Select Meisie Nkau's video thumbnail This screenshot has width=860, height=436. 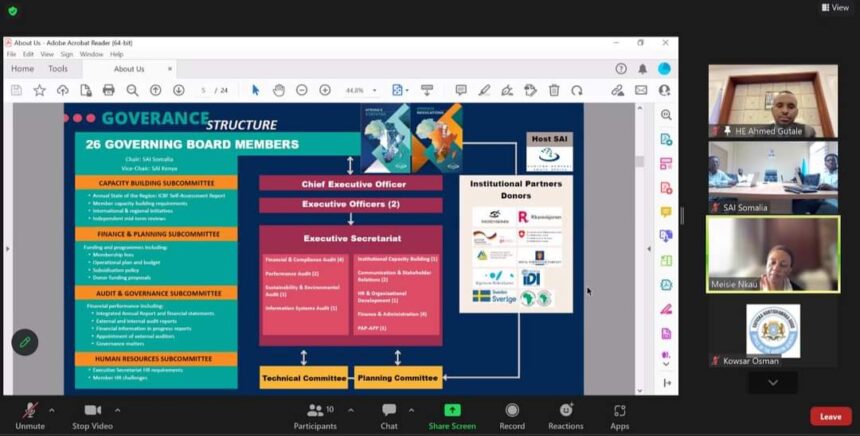[772, 254]
